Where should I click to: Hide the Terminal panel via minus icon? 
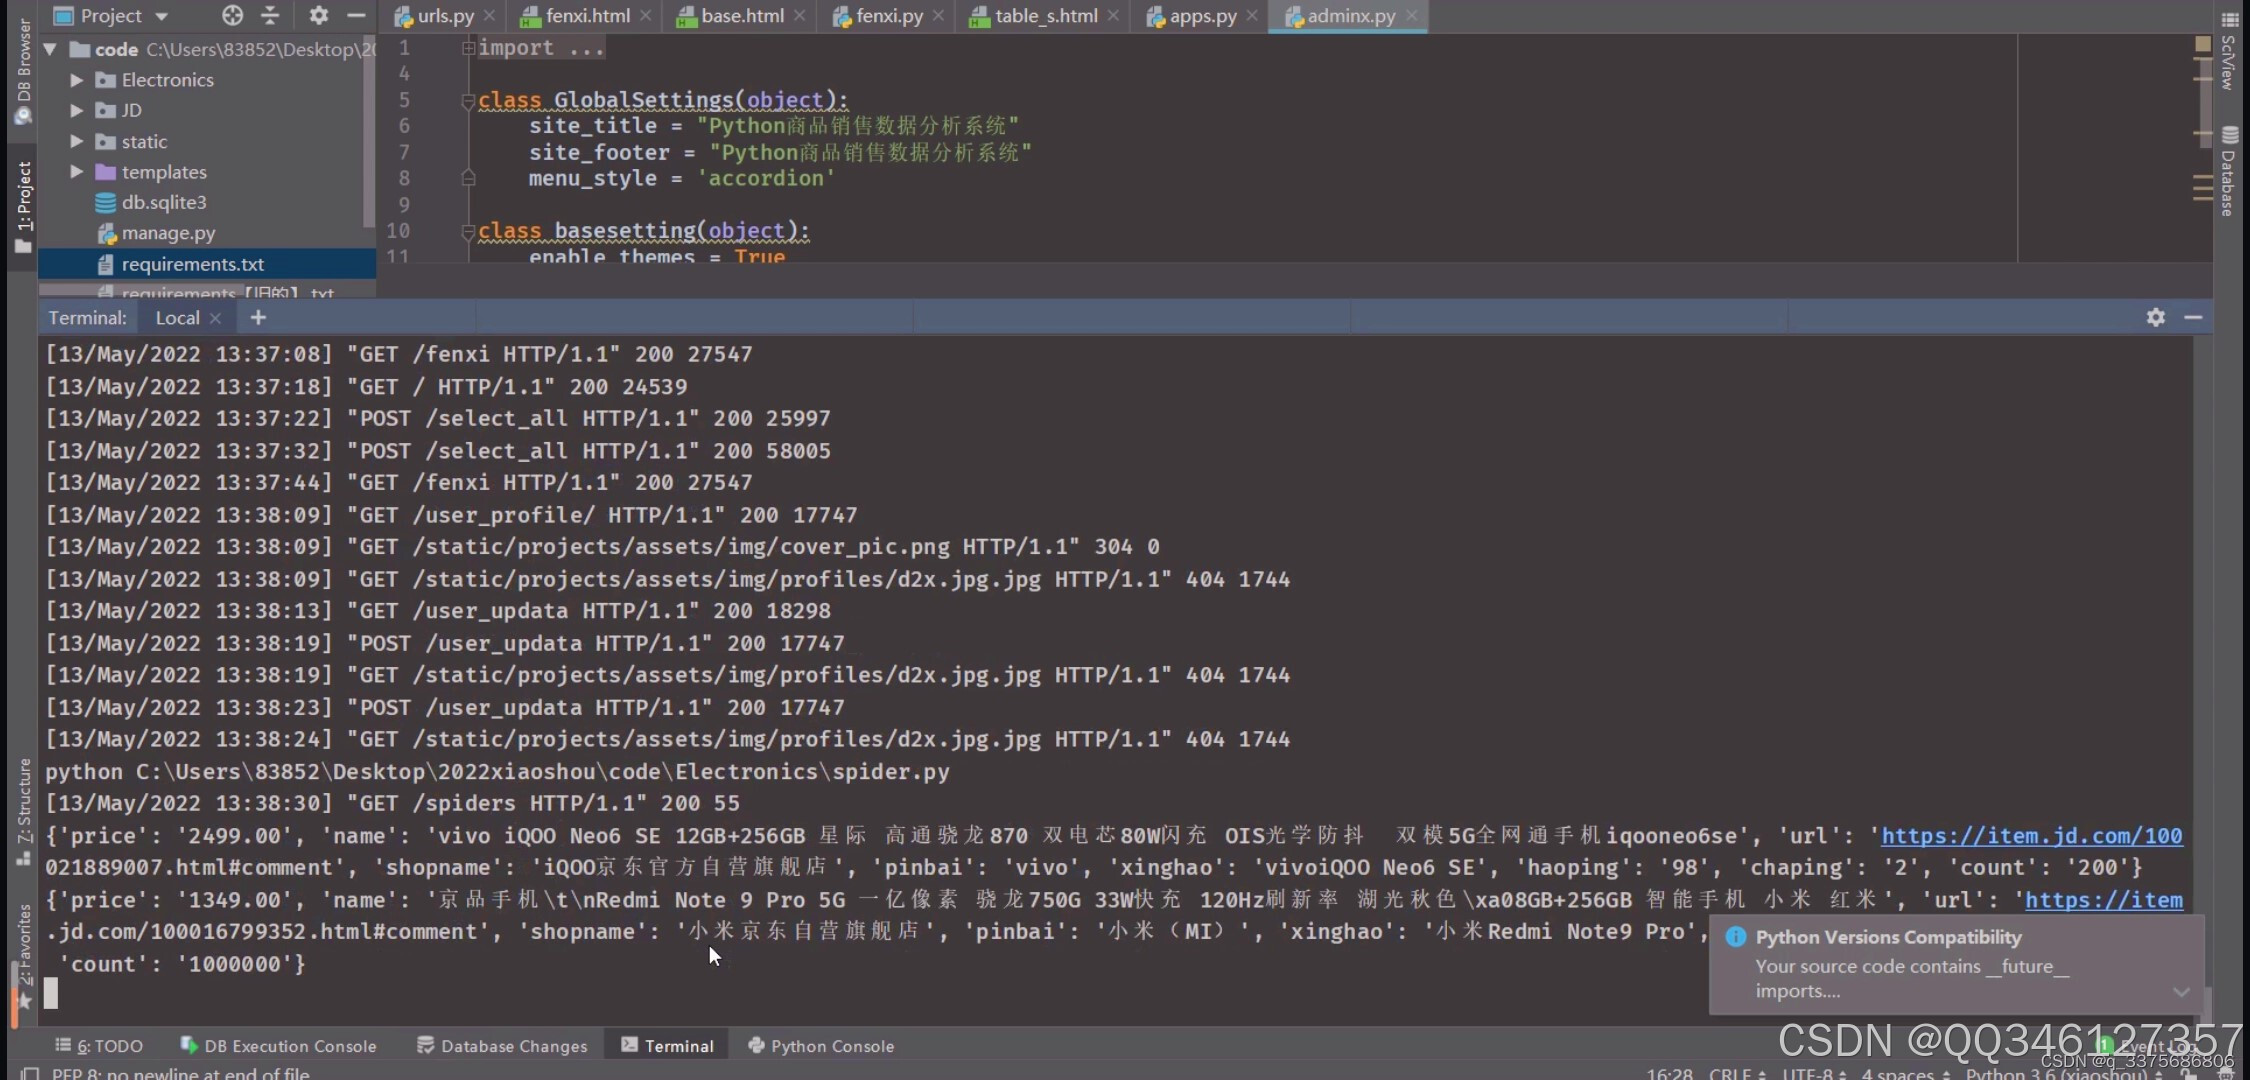click(2193, 317)
